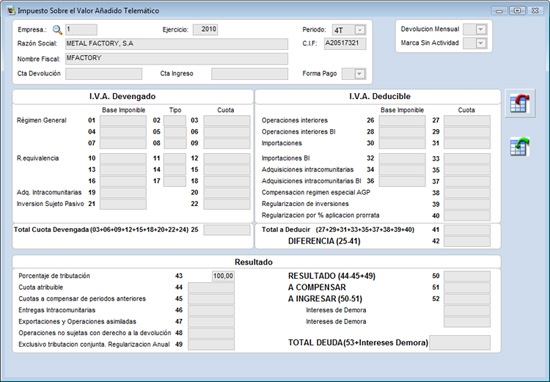Click the TOTAL DEUDA field

click(460, 343)
